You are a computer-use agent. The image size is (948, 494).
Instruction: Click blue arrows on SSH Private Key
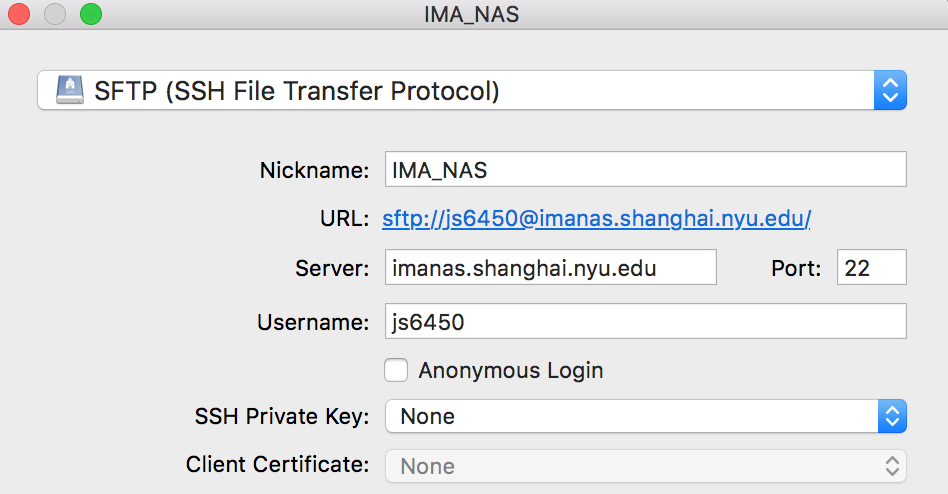tap(892, 416)
